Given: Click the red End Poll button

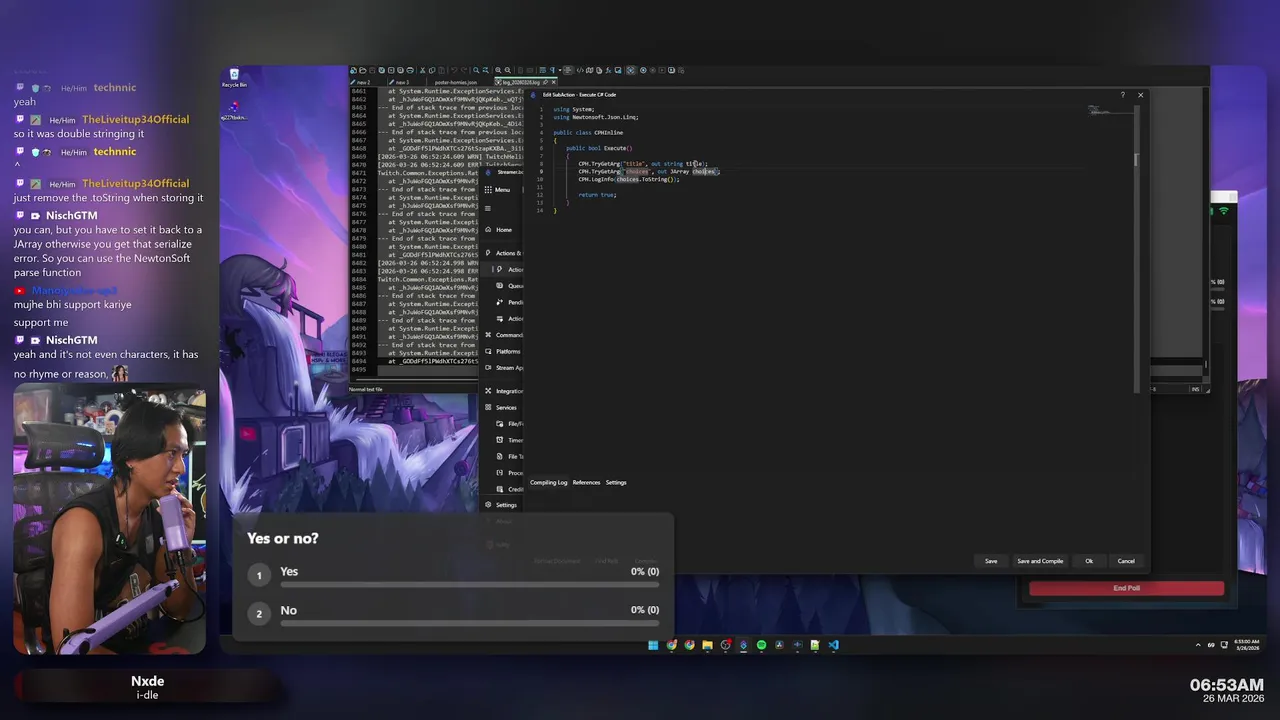Looking at the screenshot, I should (1126, 588).
